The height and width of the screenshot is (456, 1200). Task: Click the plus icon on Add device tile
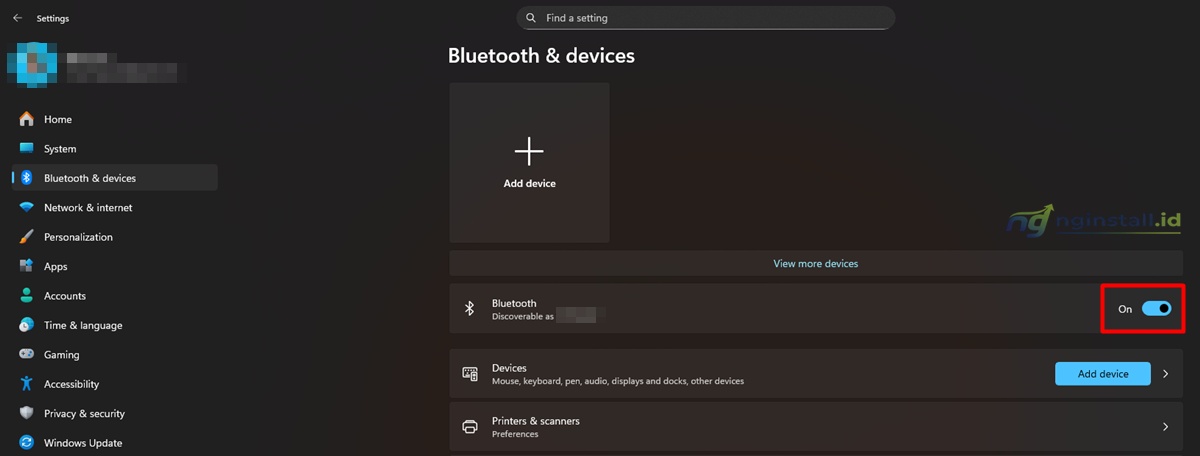tap(529, 151)
